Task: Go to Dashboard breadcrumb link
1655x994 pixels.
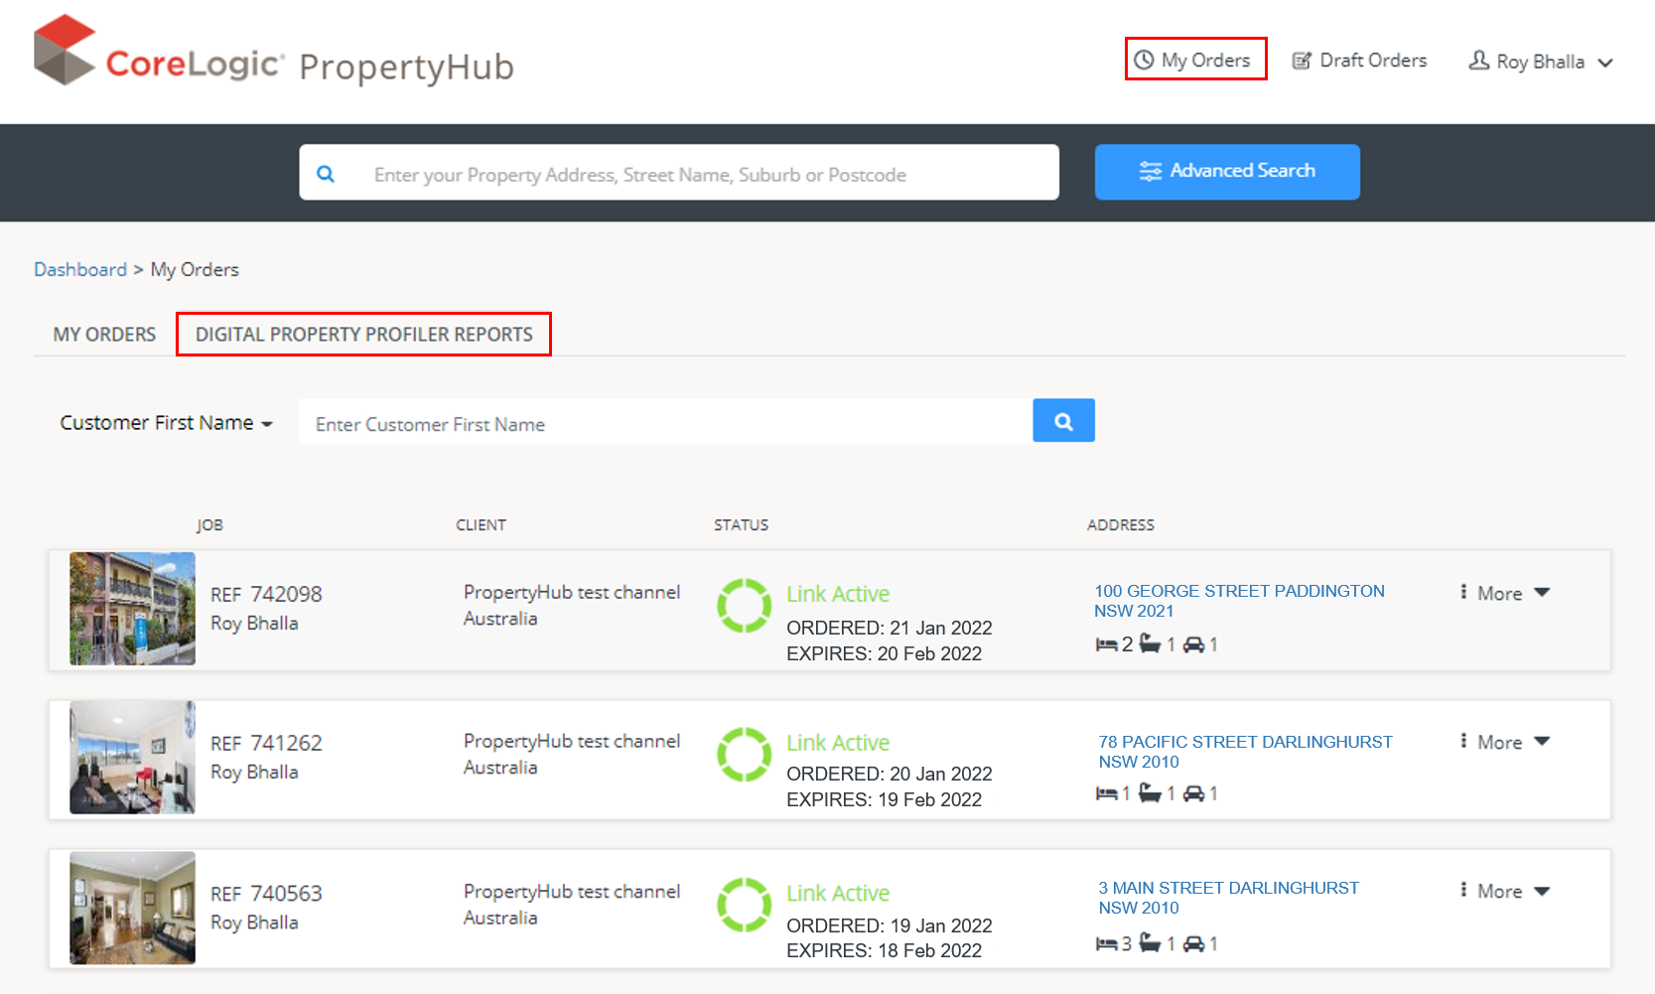Action: pos(80,269)
